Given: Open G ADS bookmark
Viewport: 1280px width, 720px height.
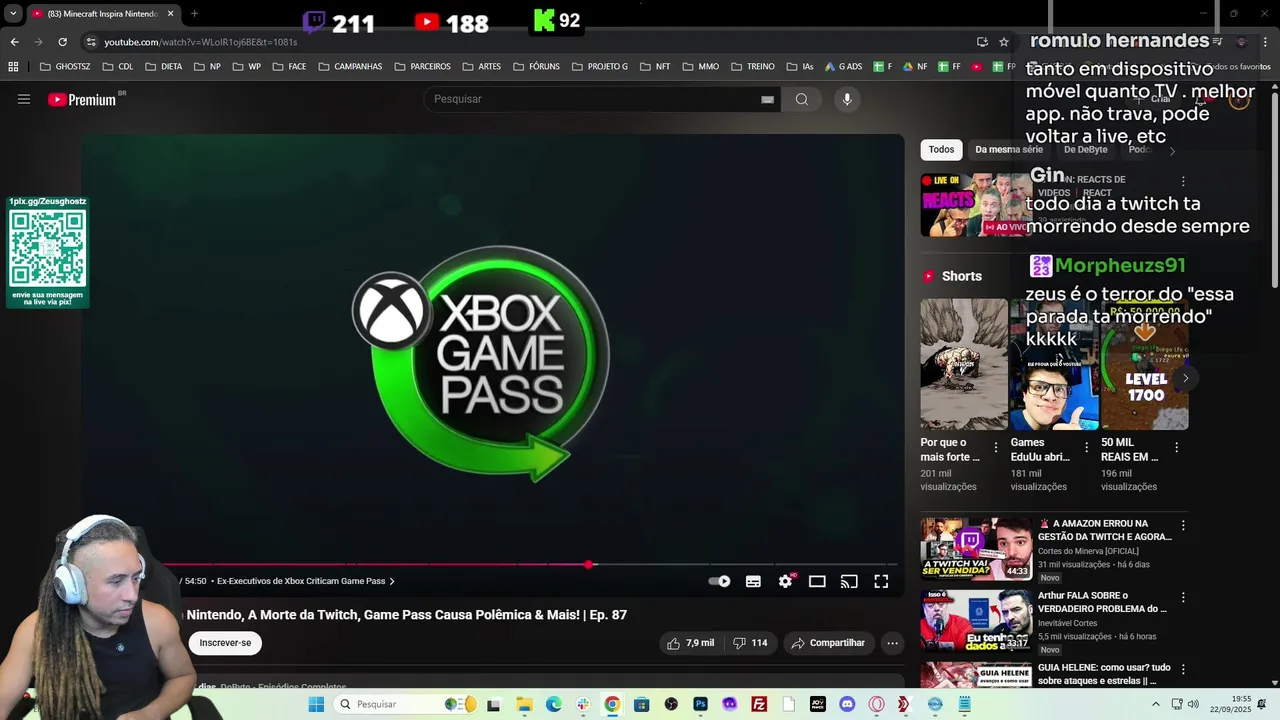Looking at the screenshot, I should pyautogui.click(x=843, y=66).
